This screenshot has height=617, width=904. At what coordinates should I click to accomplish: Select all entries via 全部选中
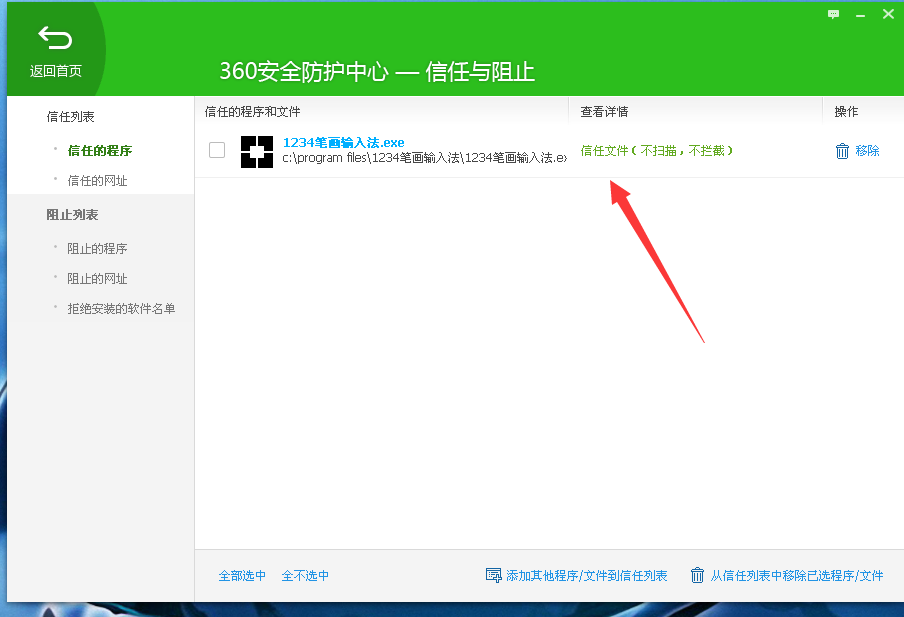point(243,575)
